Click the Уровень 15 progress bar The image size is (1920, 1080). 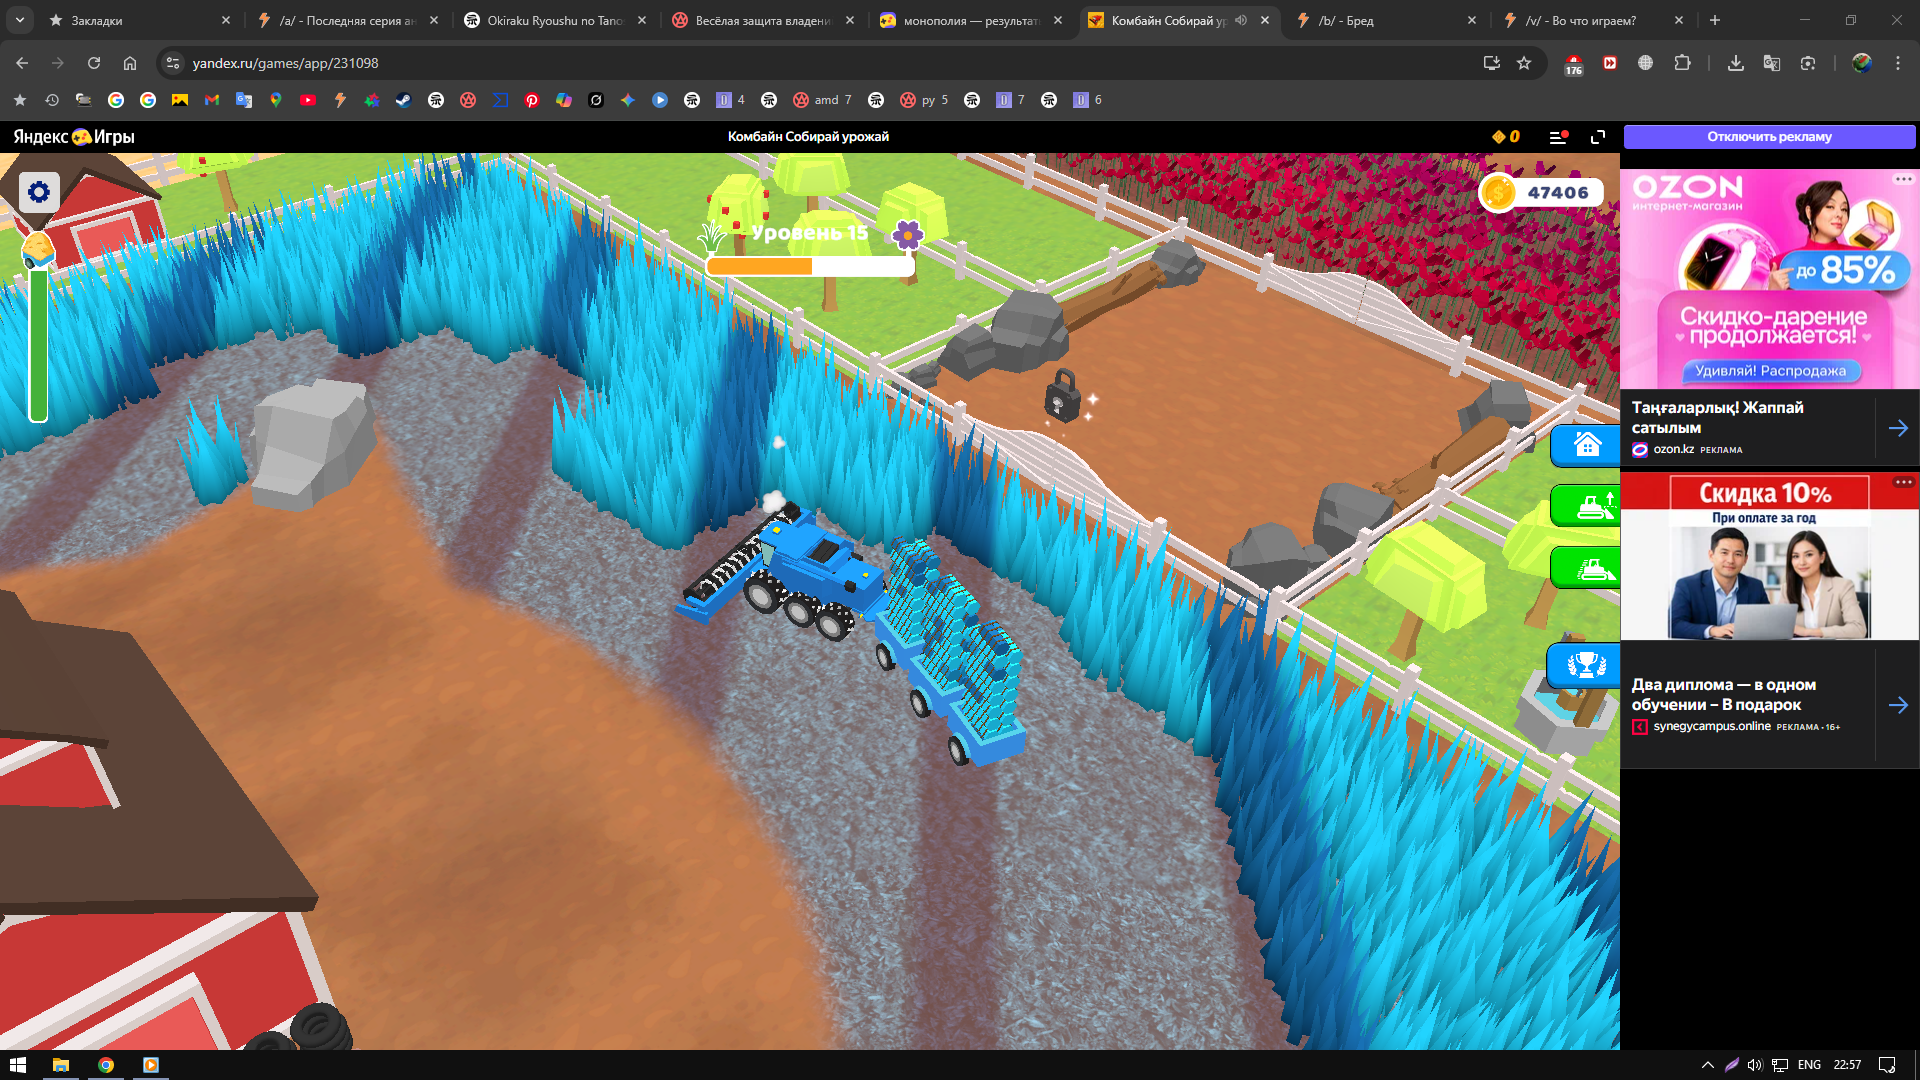(x=810, y=266)
